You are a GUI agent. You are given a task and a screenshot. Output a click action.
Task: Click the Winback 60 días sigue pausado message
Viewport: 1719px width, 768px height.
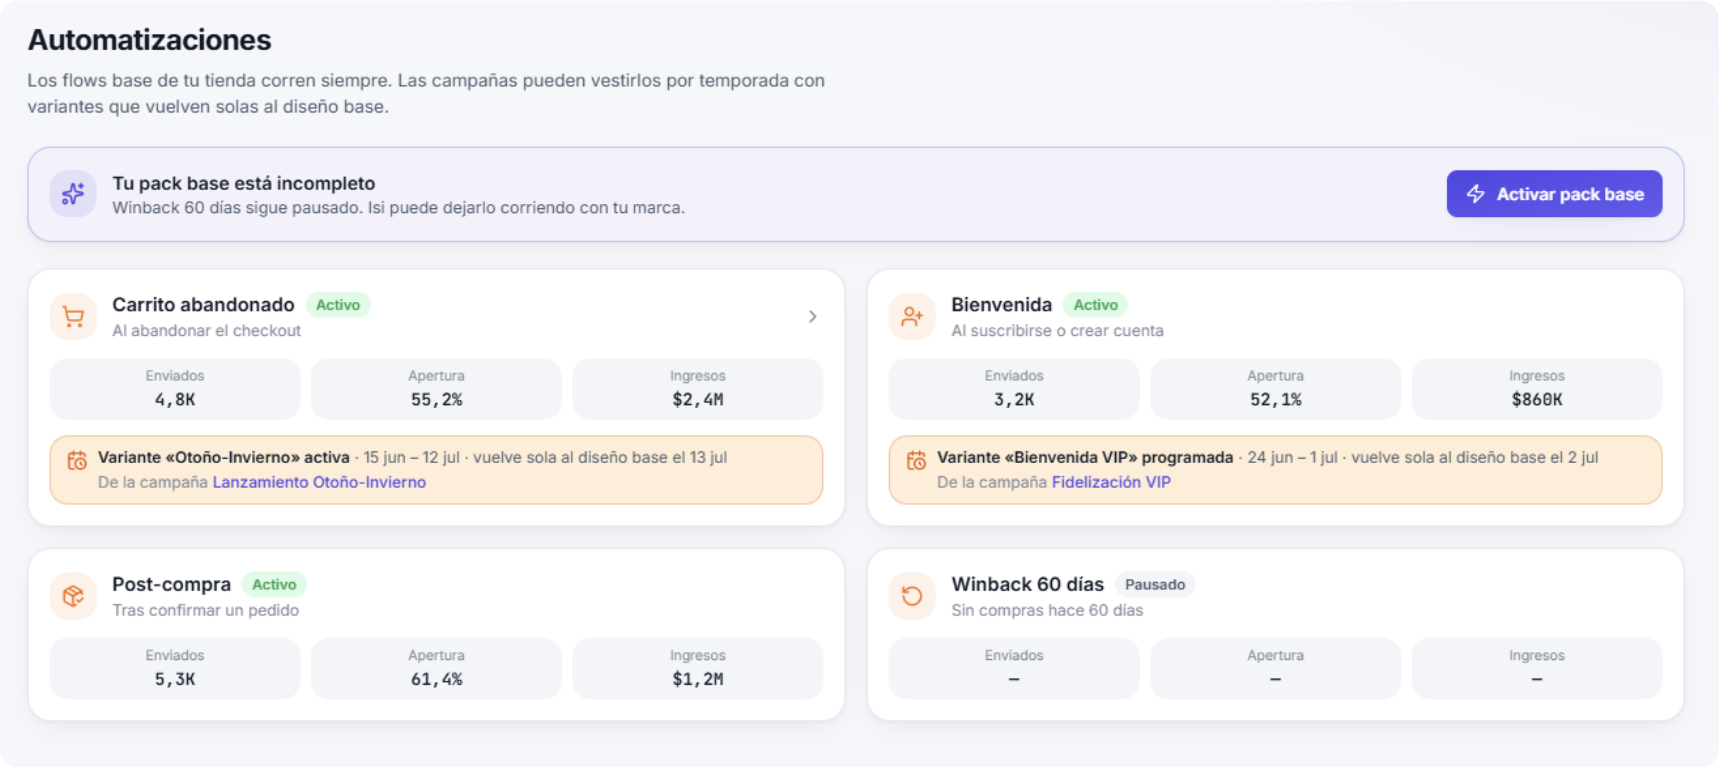(398, 208)
